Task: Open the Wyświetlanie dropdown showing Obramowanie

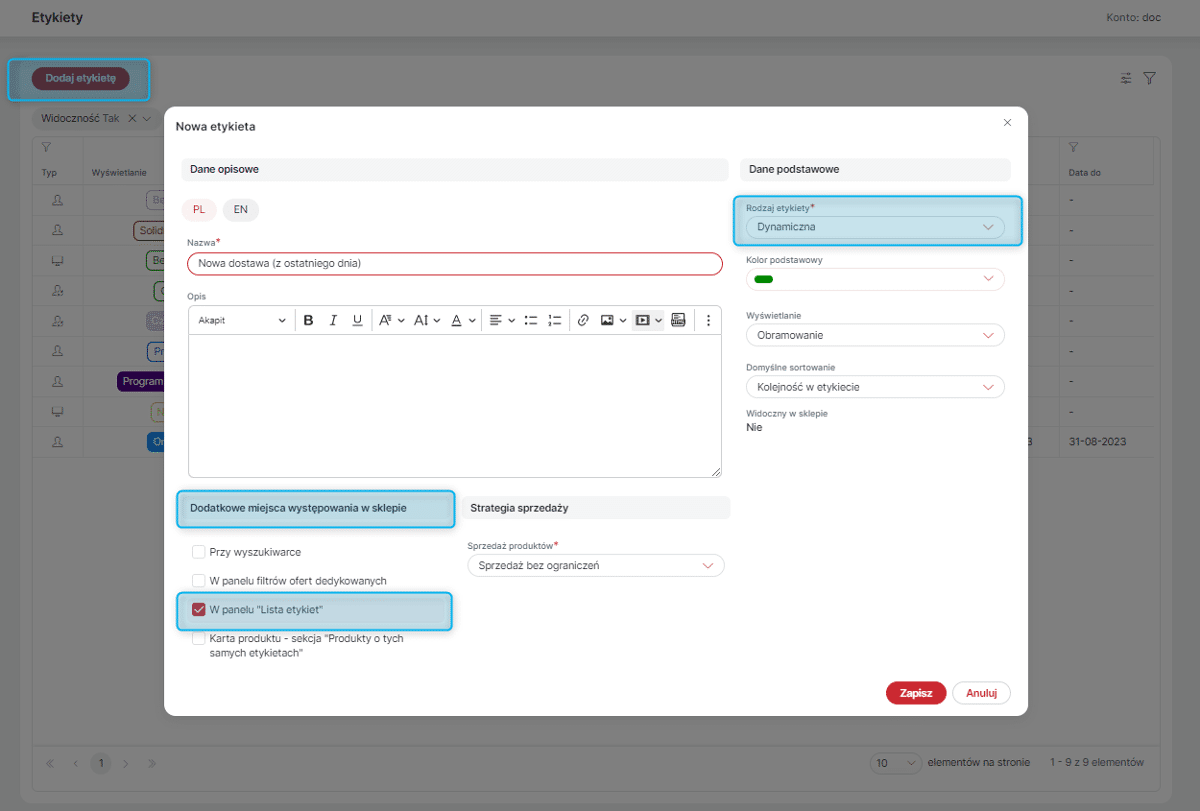Action: pos(875,335)
